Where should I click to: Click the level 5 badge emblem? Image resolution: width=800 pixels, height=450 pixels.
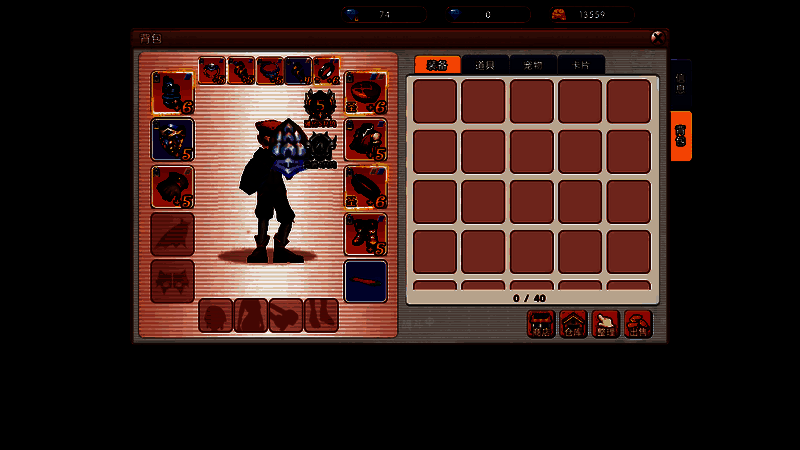(x=319, y=104)
